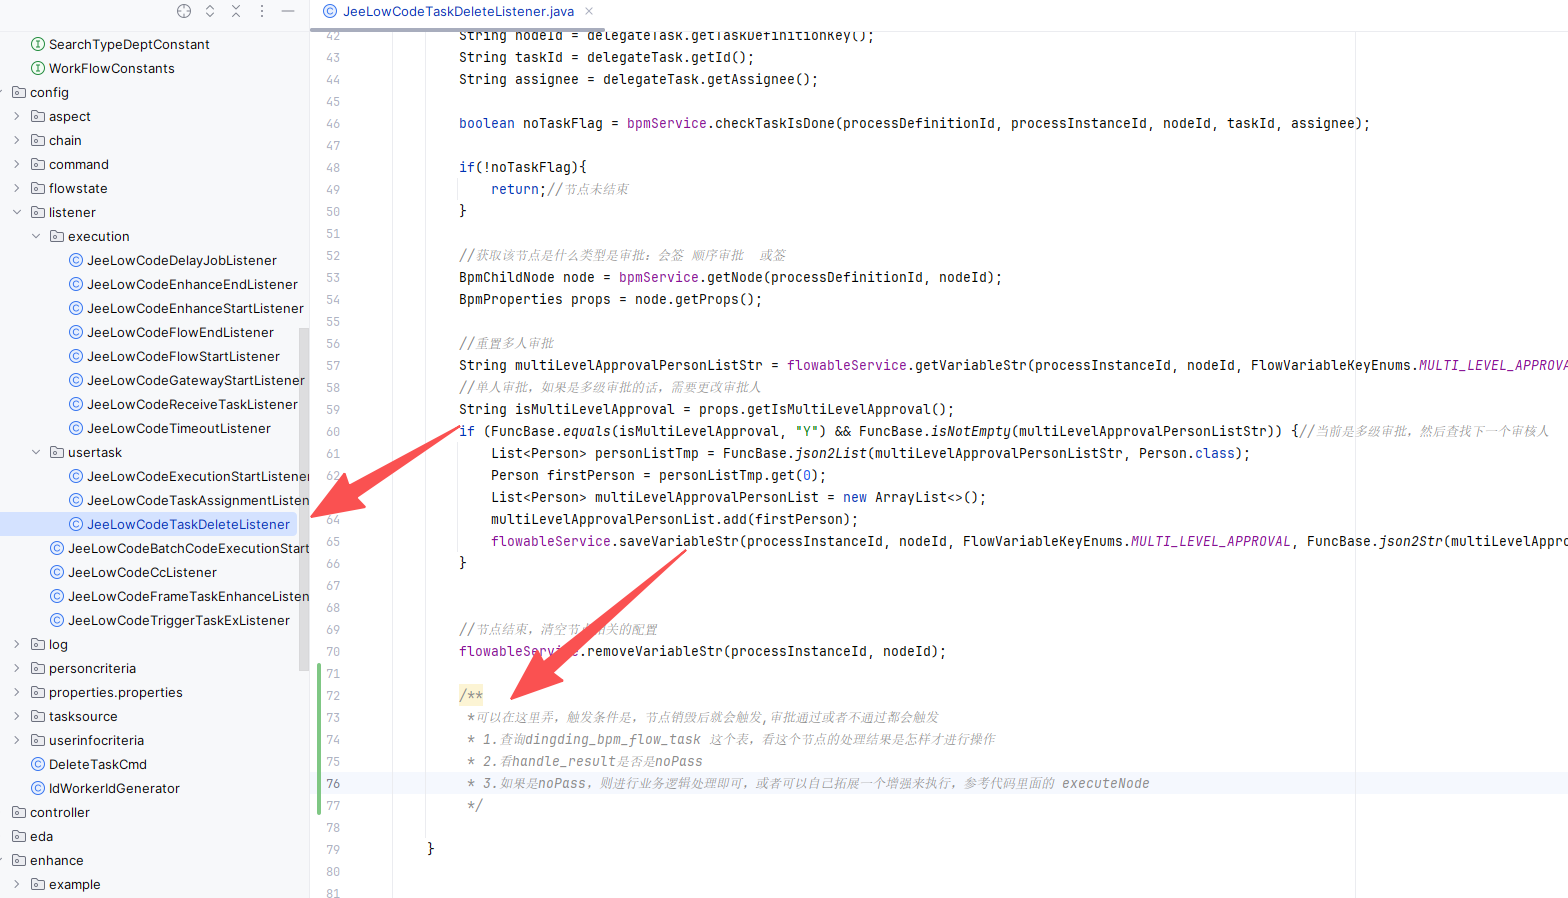Expand the tasksource folder

[17, 716]
